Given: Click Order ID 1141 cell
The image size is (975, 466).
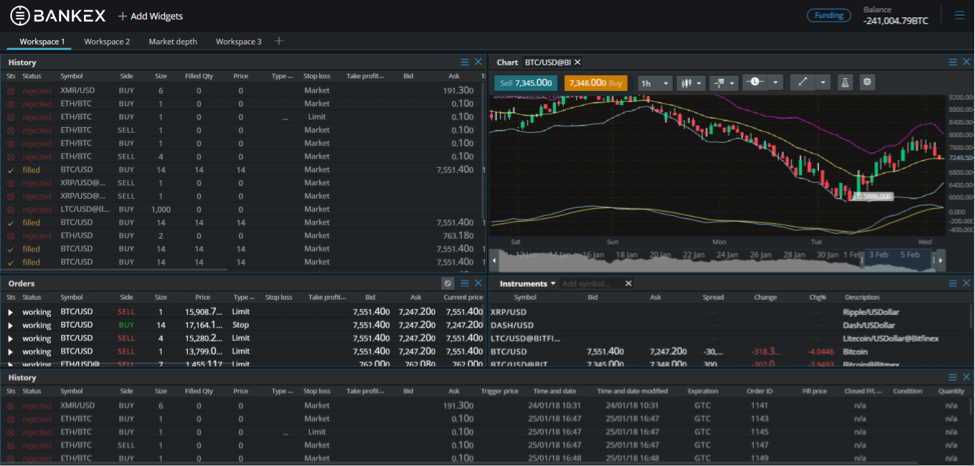Looking at the screenshot, I should 760,405.
